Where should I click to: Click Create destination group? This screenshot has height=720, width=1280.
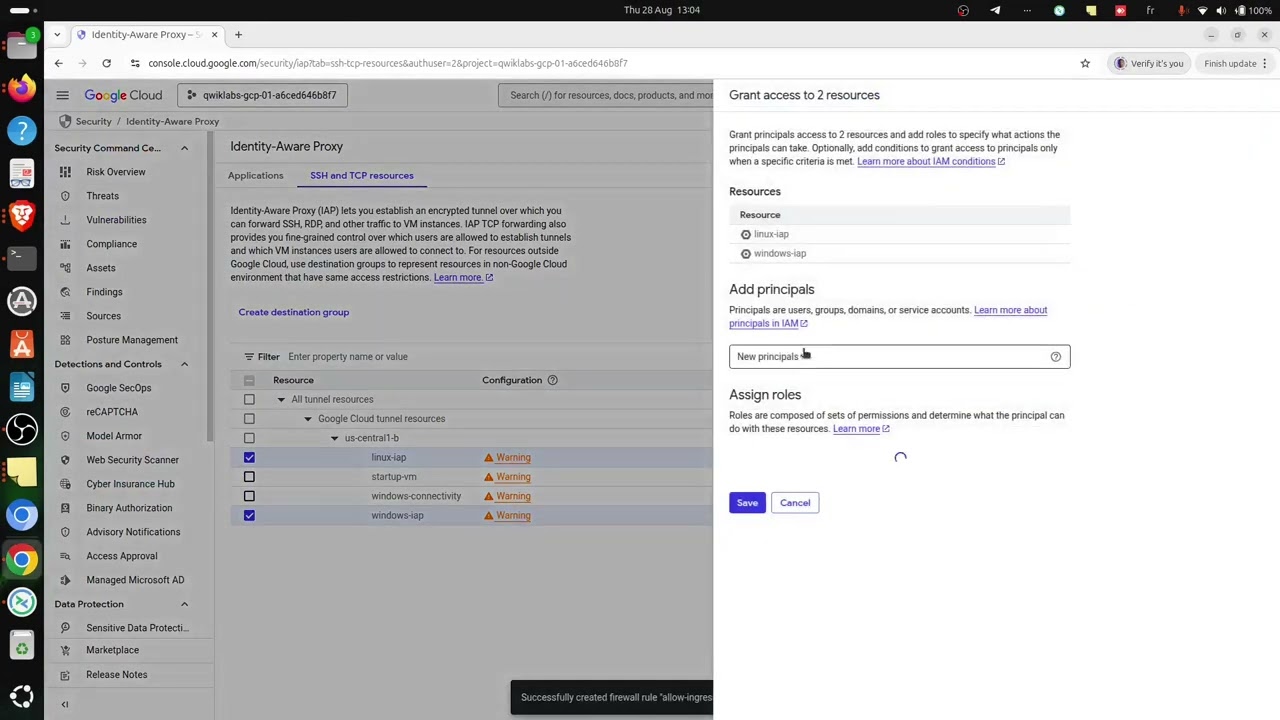(294, 312)
